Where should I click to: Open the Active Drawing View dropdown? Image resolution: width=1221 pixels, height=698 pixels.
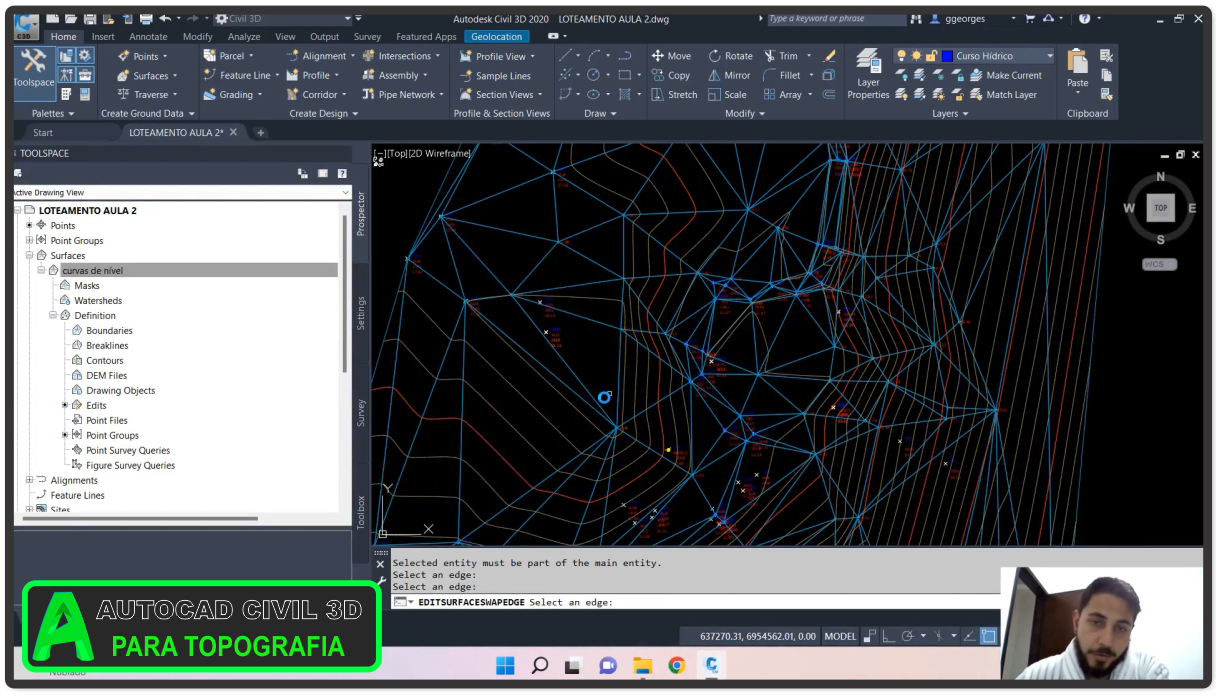[346, 192]
